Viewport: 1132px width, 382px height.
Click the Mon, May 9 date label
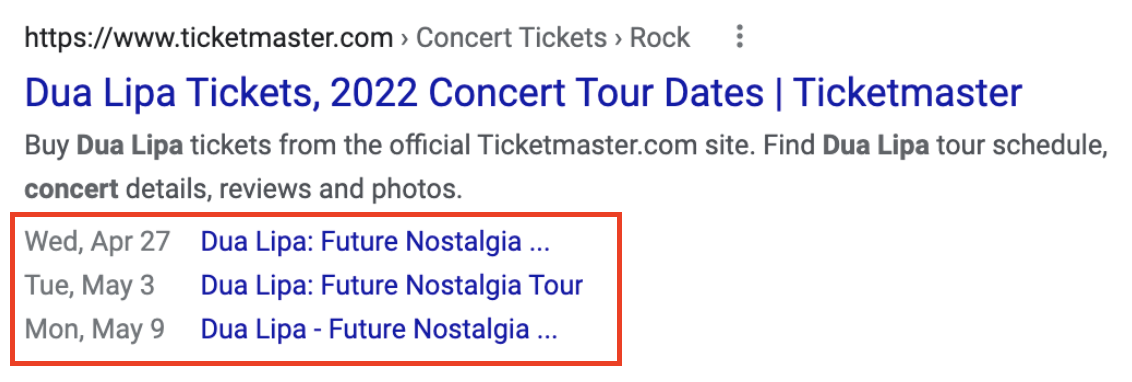(x=95, y=330)
